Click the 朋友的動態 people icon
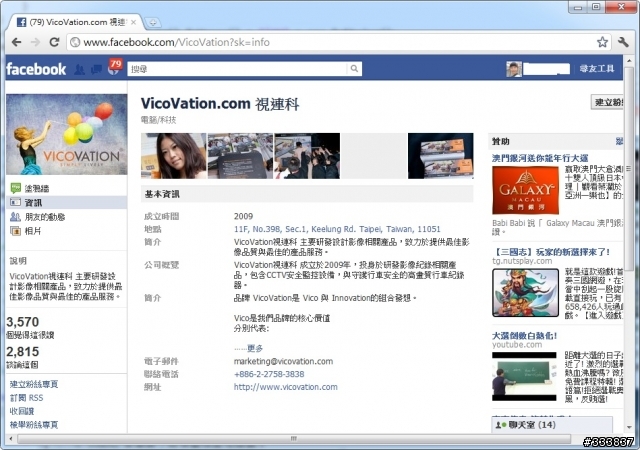Viewport: 640px width, 450px height. pos(15,216)
